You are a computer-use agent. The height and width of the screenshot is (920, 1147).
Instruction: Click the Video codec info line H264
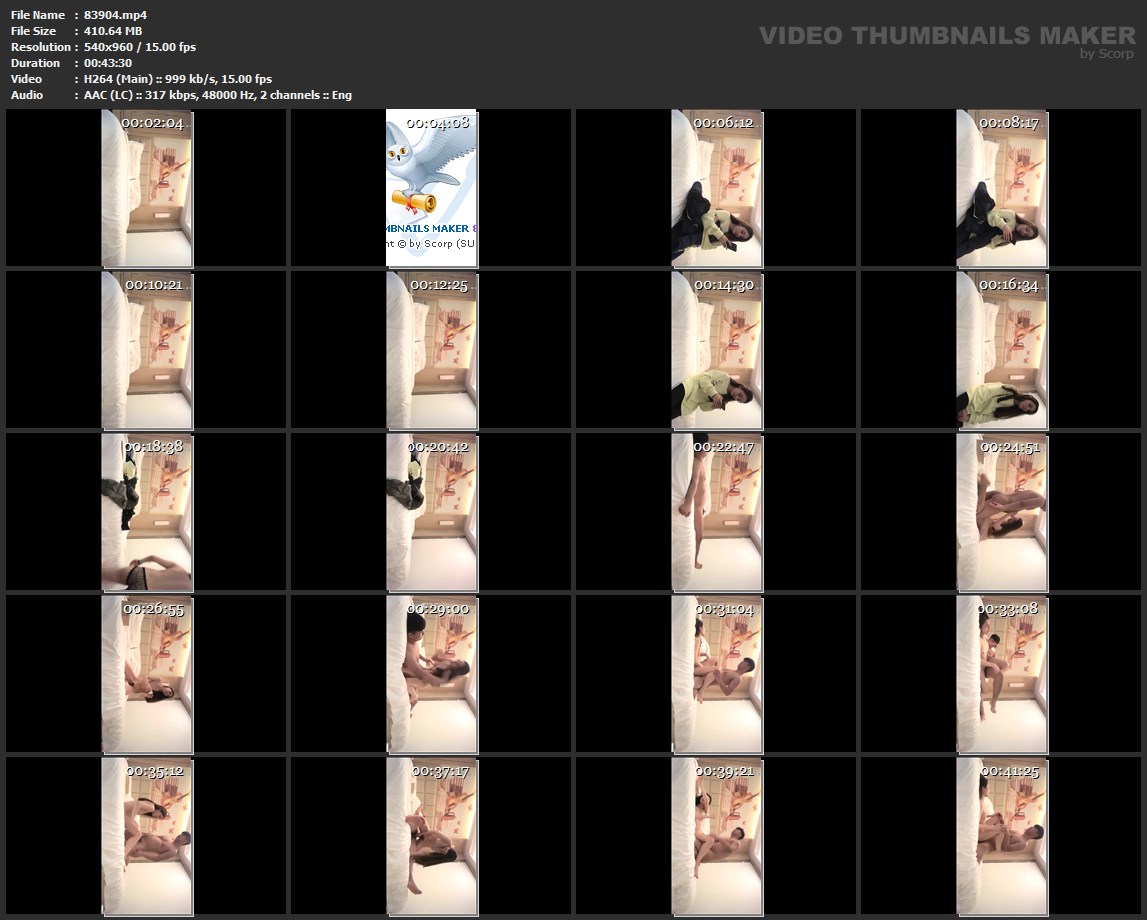point(178,79)
